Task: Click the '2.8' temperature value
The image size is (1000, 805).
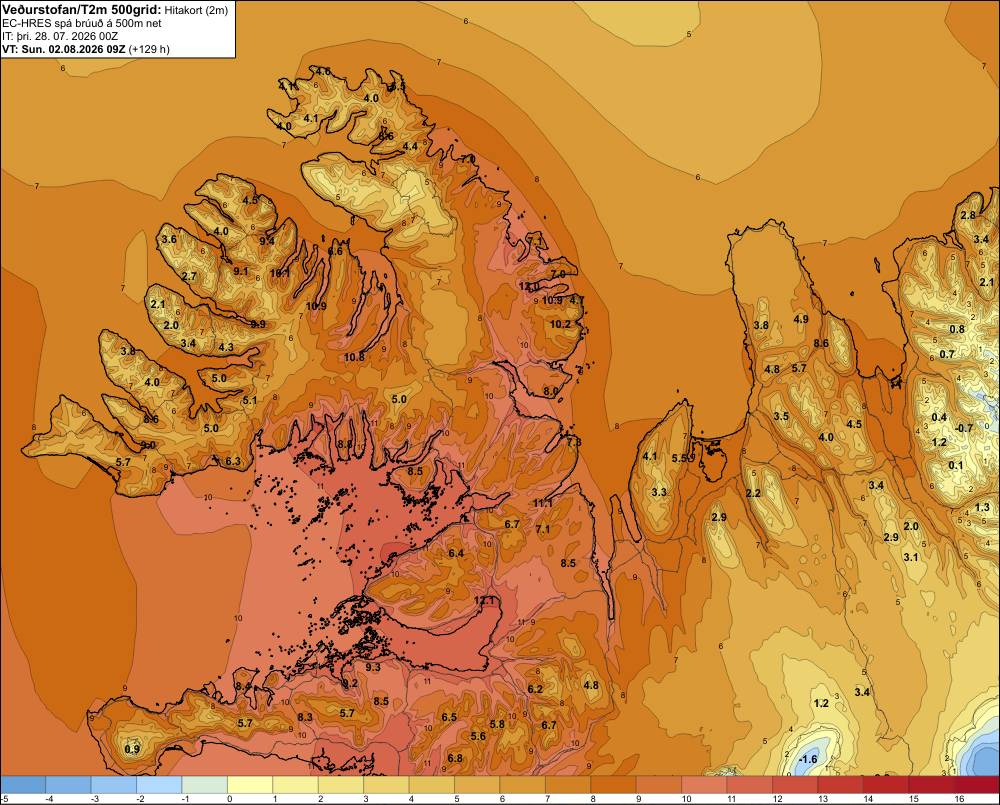Action: pos(968,215)
